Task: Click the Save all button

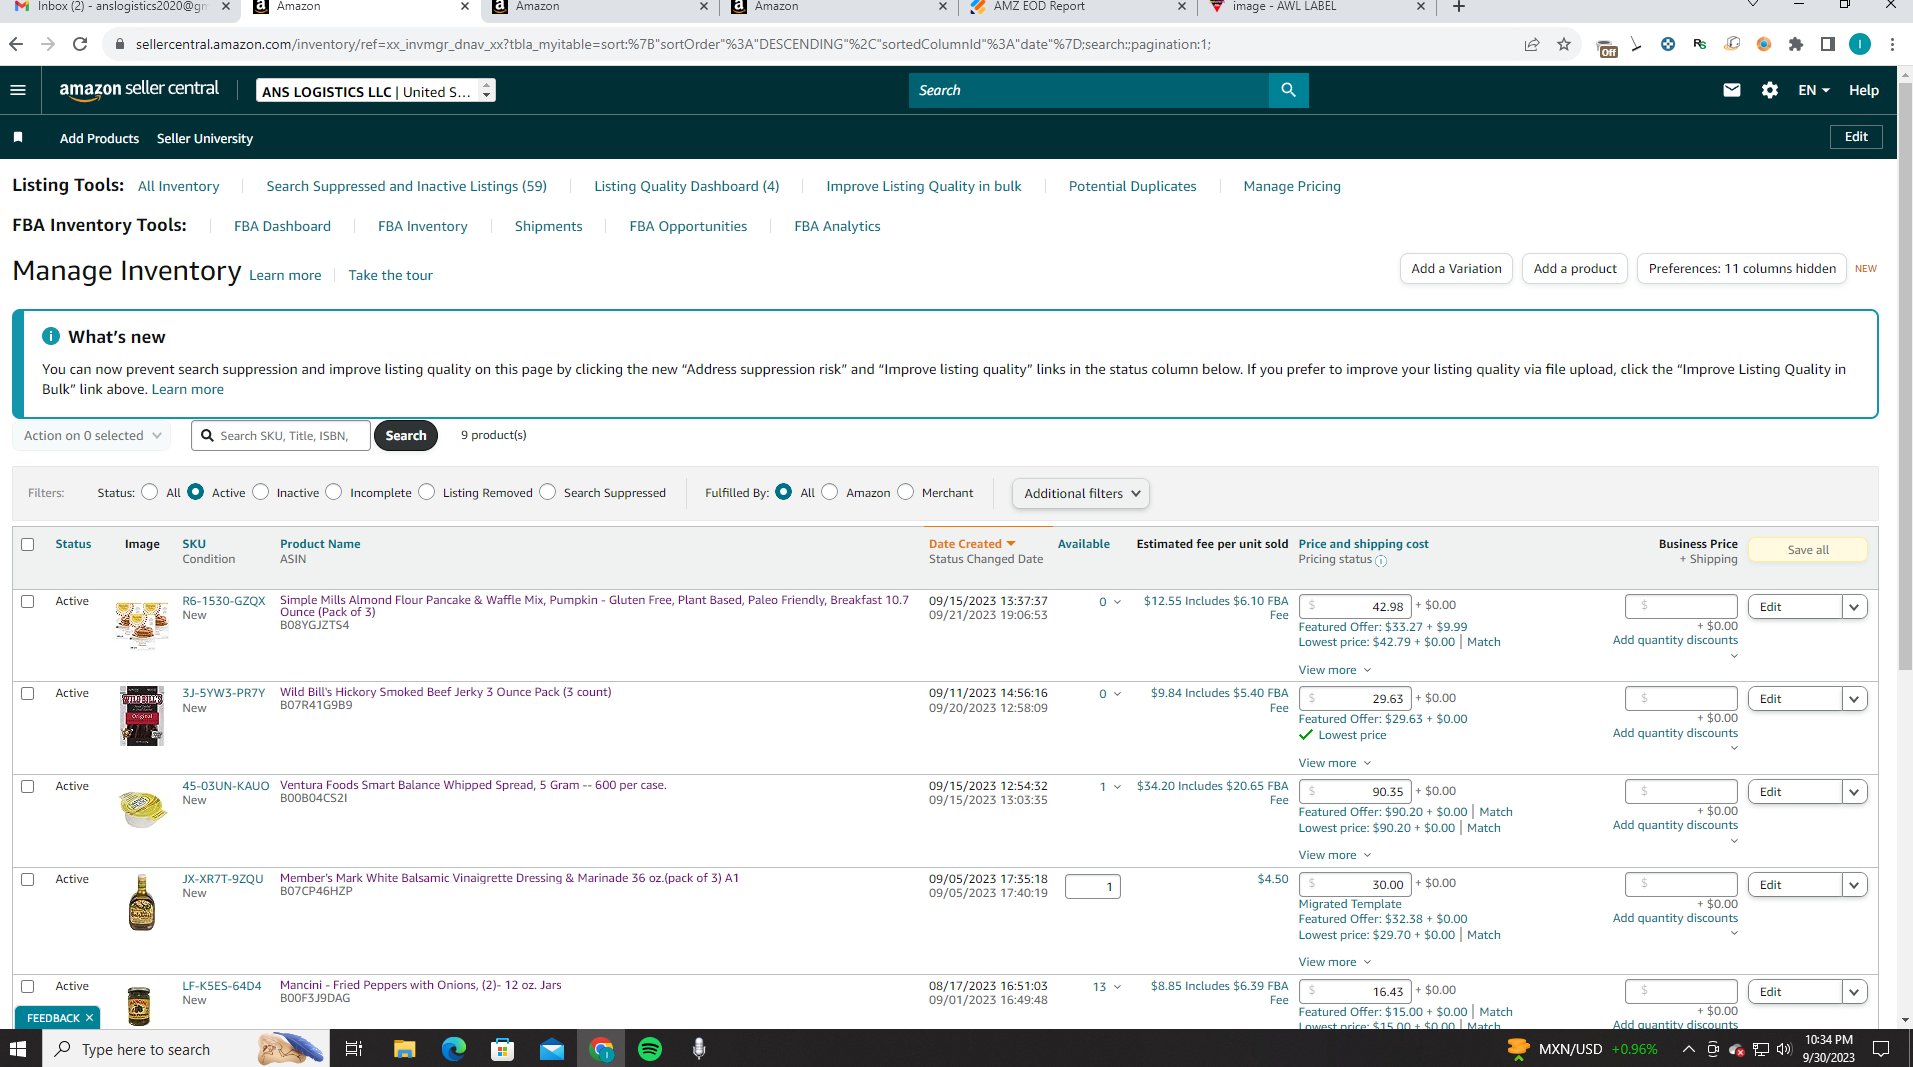Action: tap(1808, 550)
